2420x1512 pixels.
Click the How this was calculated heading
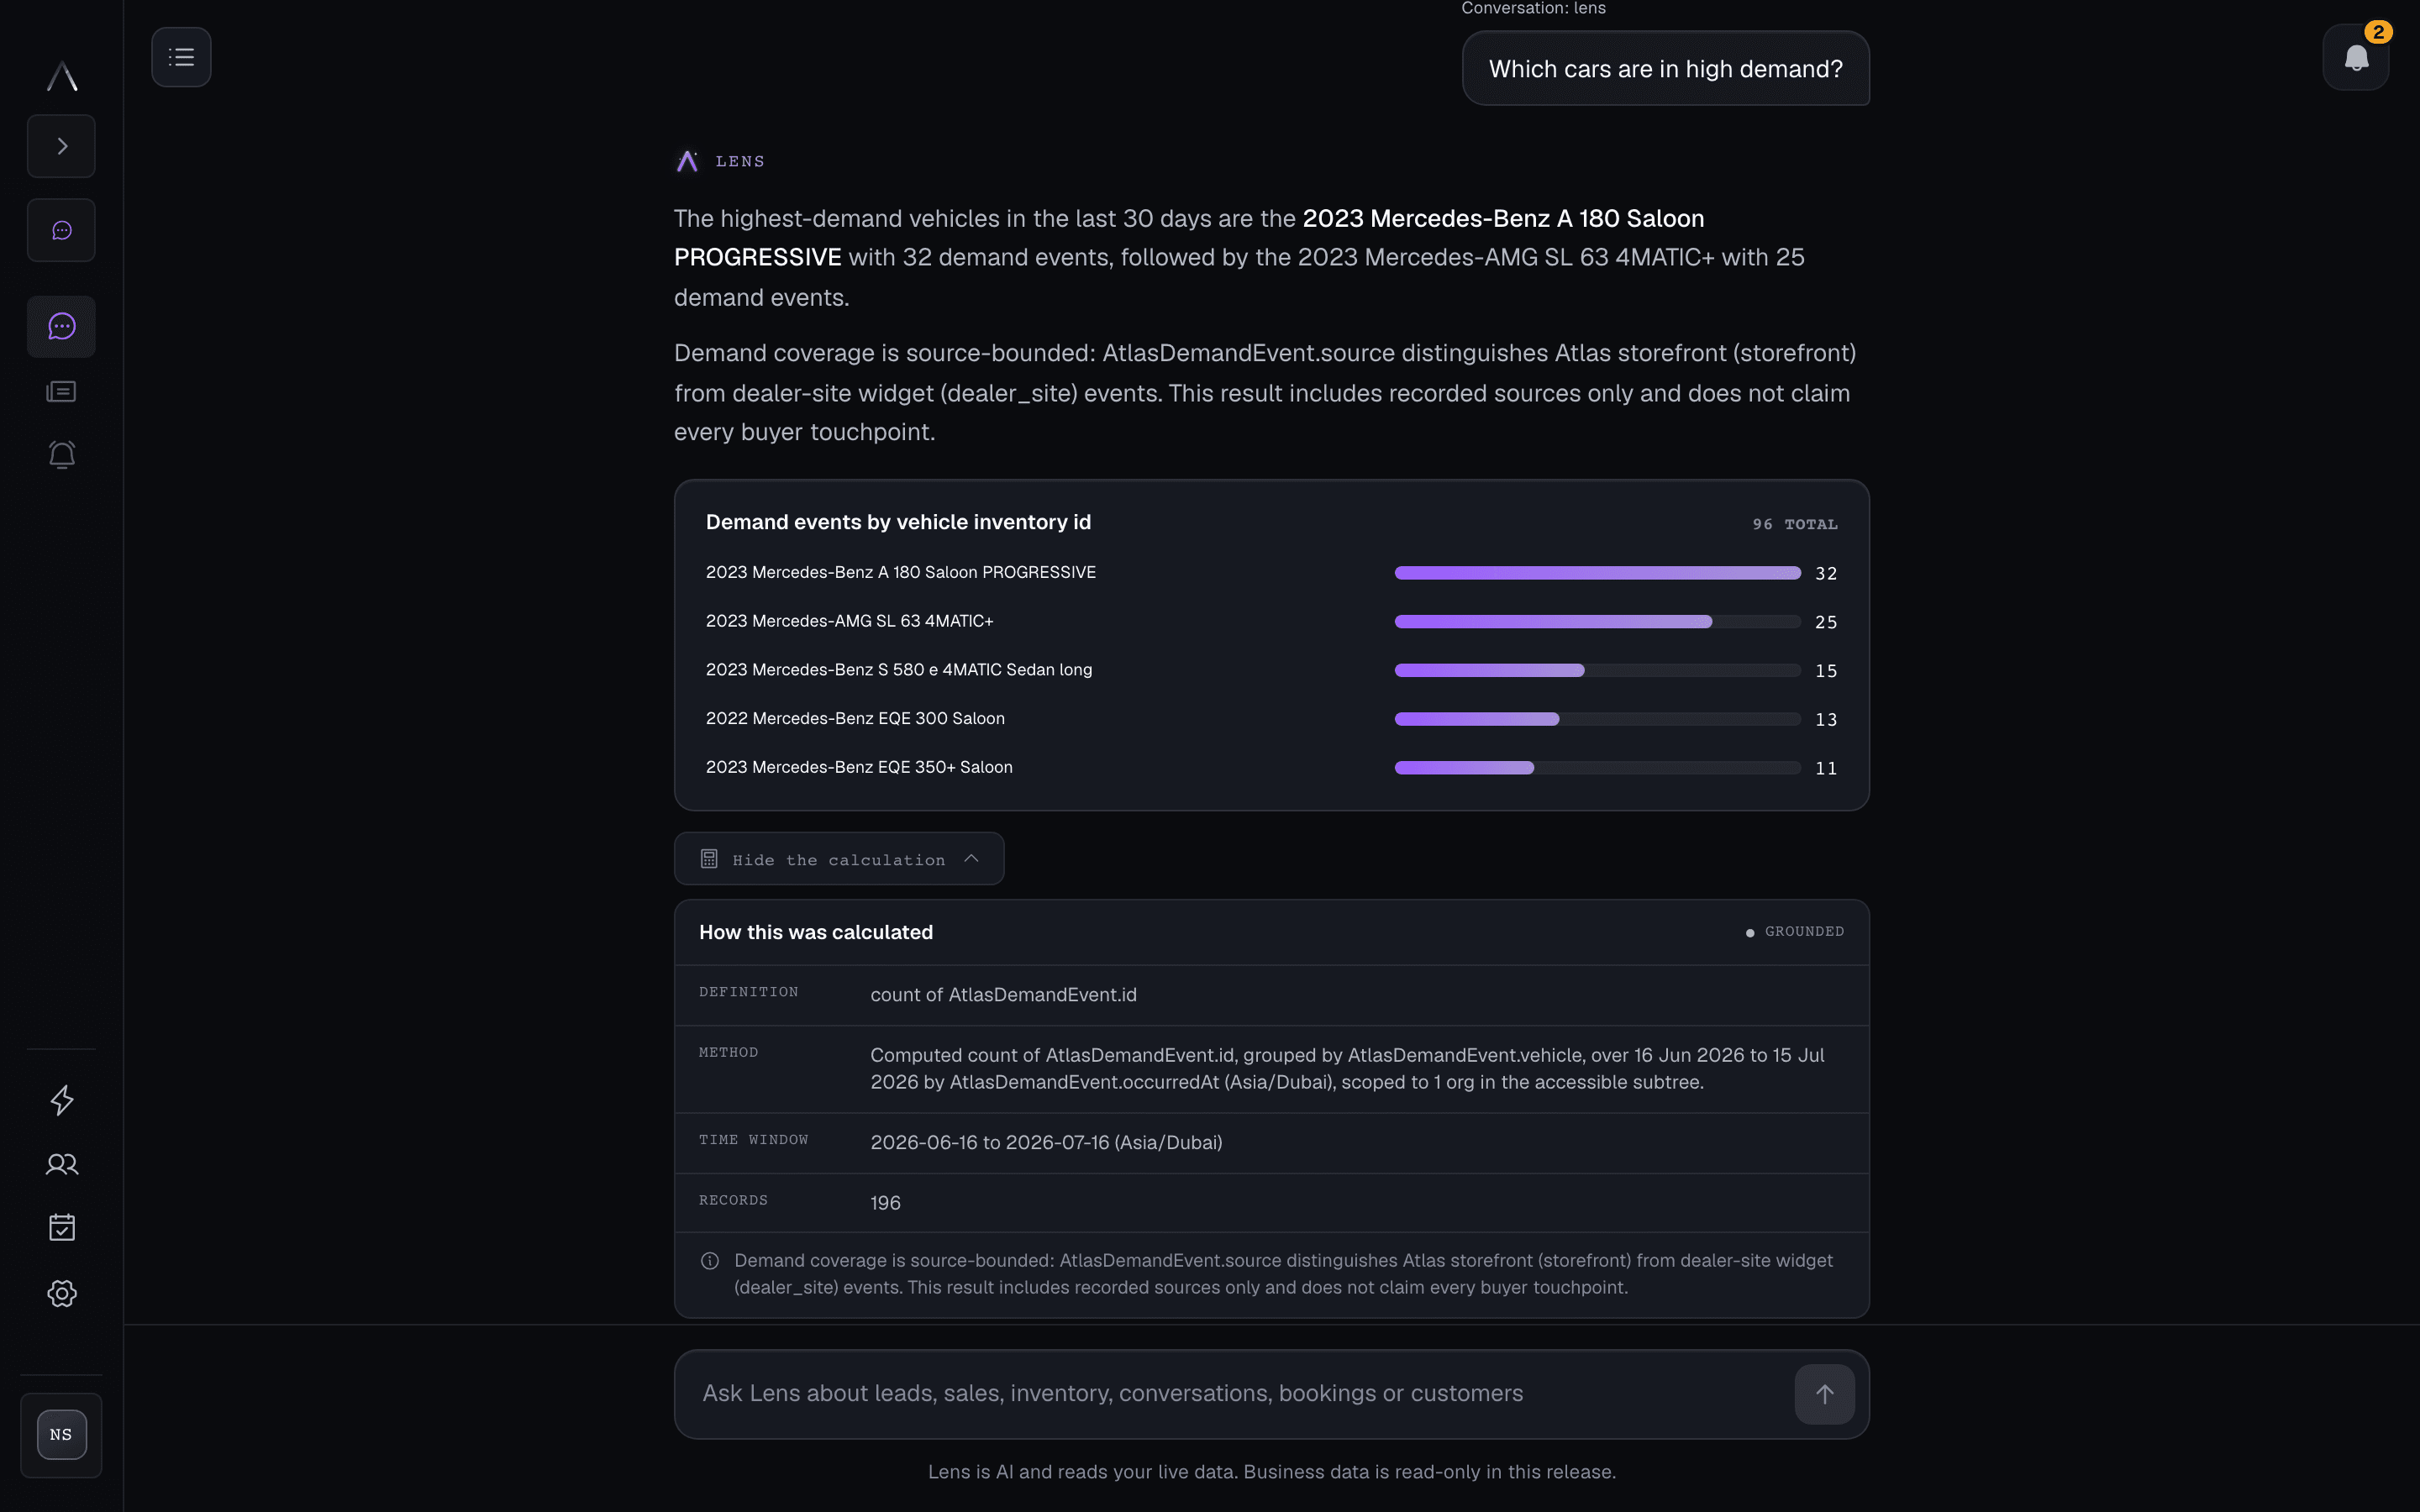[x=816, y=932]
